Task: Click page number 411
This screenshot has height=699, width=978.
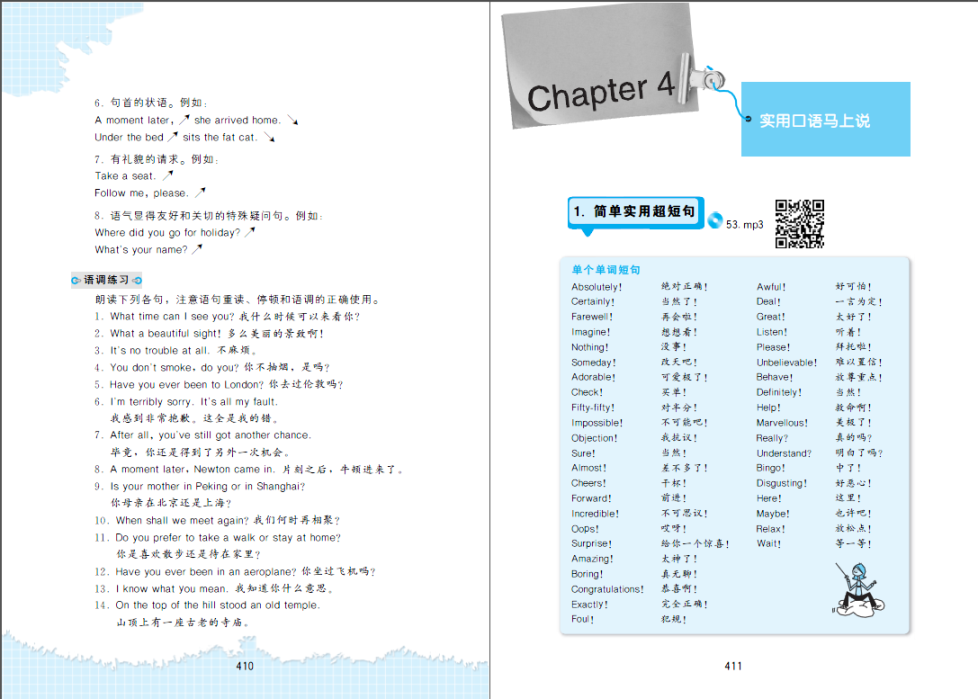Action: [x=733, y=666]
